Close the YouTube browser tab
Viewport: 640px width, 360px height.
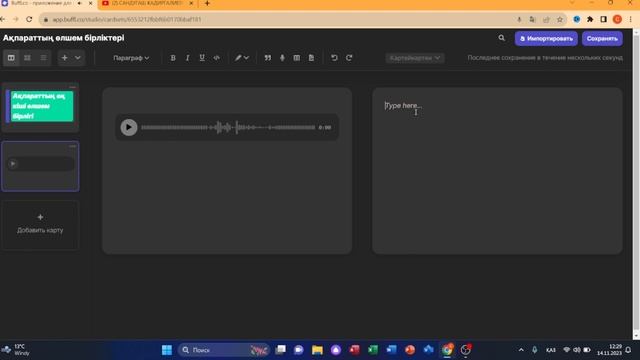[191, 3]
